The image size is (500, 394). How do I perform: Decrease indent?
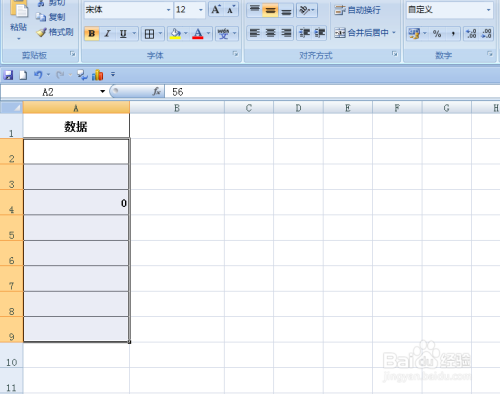click(x=304, y=33)
